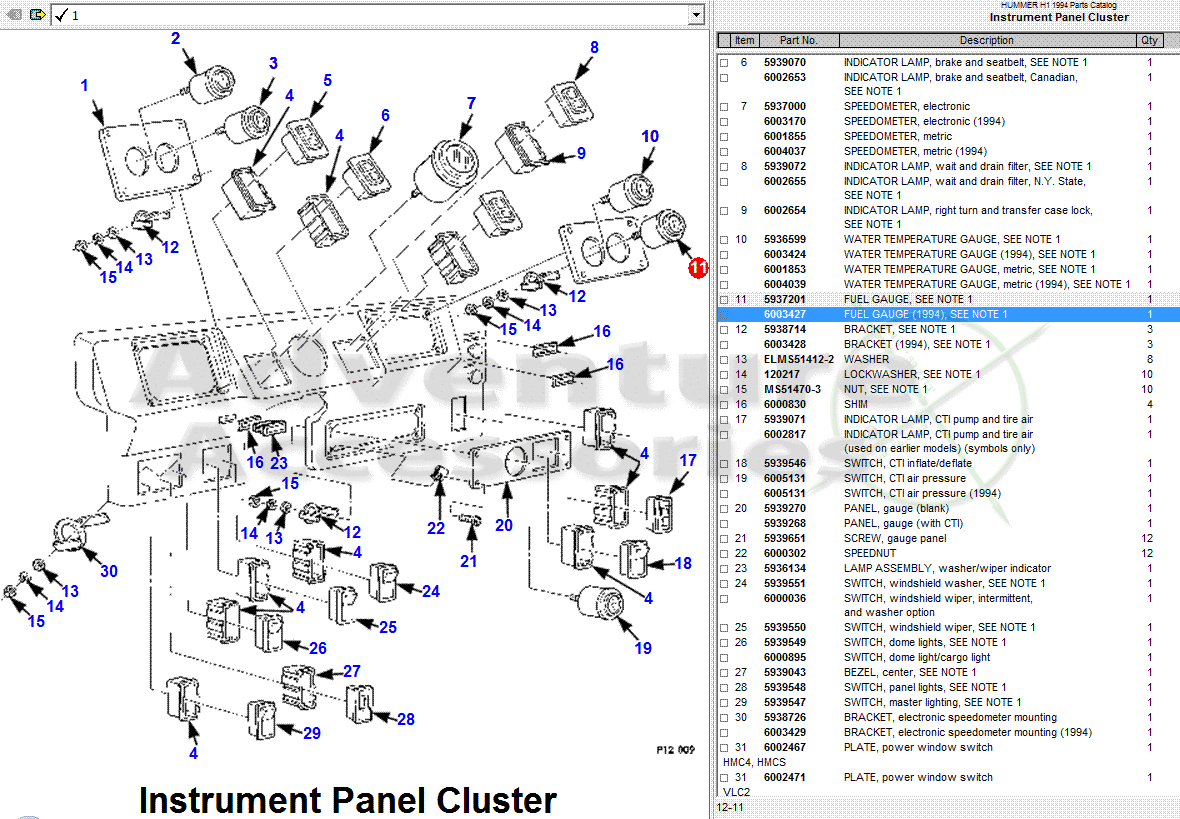Select callout 5 in the diagram
The height and width of the screenshot is (819, 1180).
327,81
